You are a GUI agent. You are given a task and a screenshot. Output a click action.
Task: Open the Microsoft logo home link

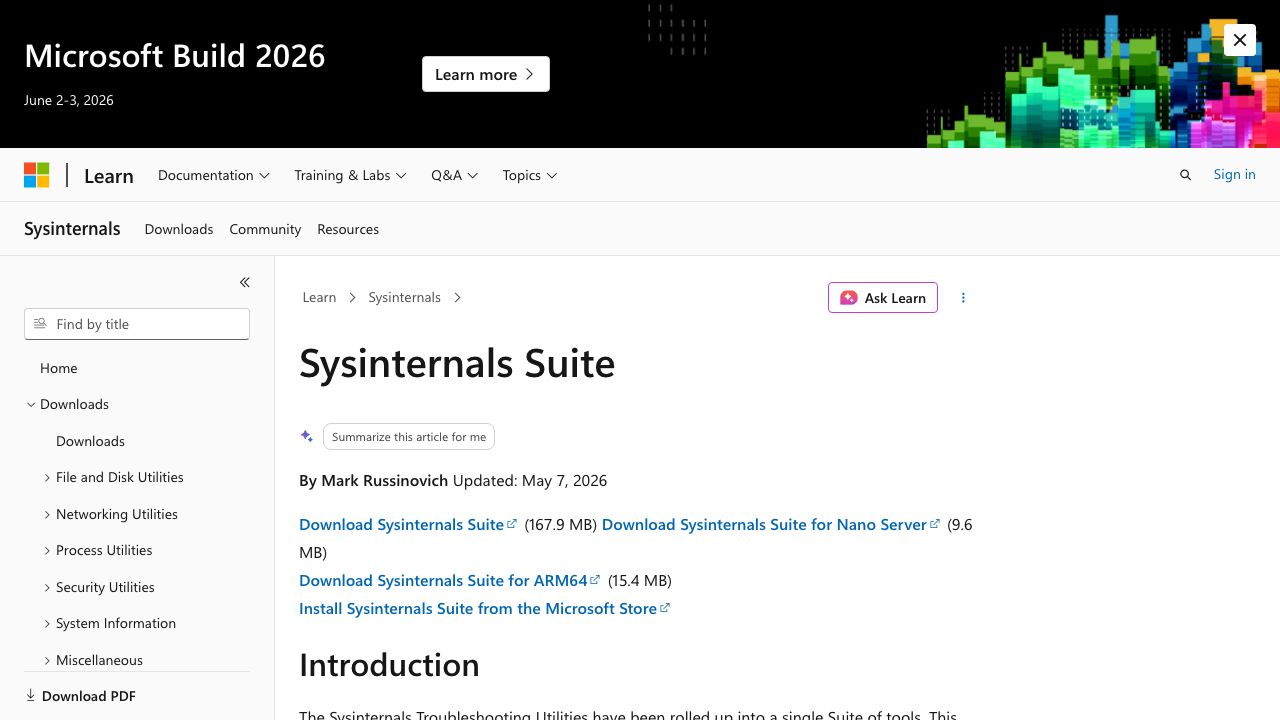click(x=37, y=175)
